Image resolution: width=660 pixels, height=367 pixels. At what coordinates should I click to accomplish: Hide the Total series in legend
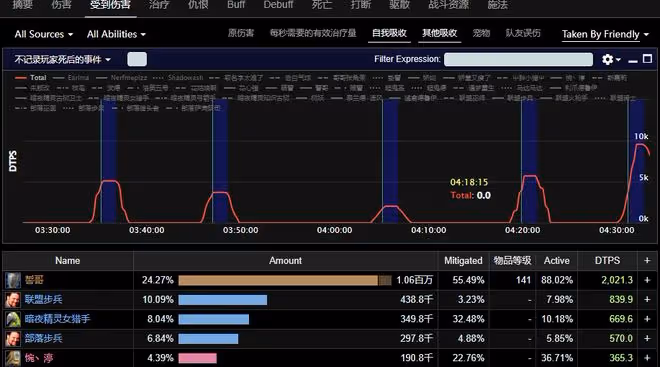click(x=31, y=78)
